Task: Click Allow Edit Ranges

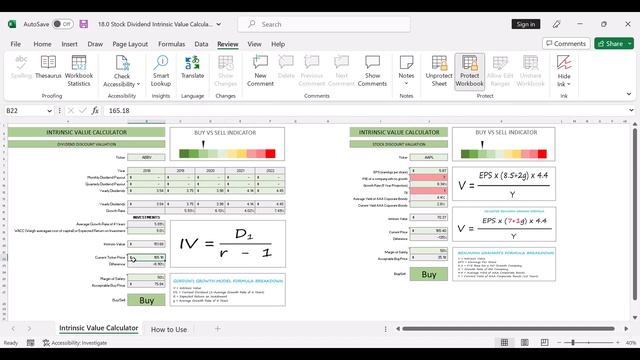Action: (x=500, y=71)
